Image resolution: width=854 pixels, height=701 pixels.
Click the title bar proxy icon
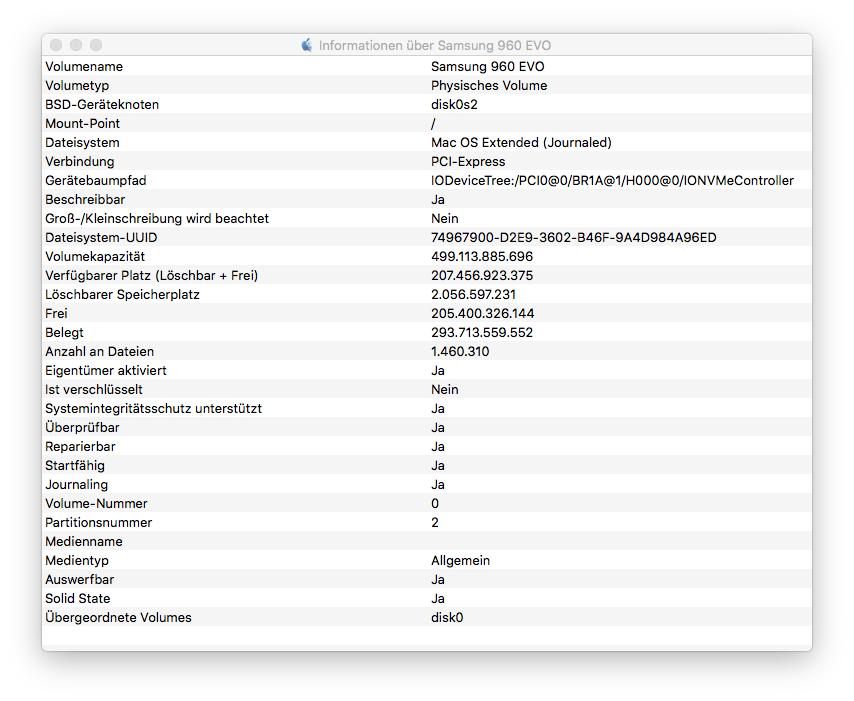click(307, 45)
